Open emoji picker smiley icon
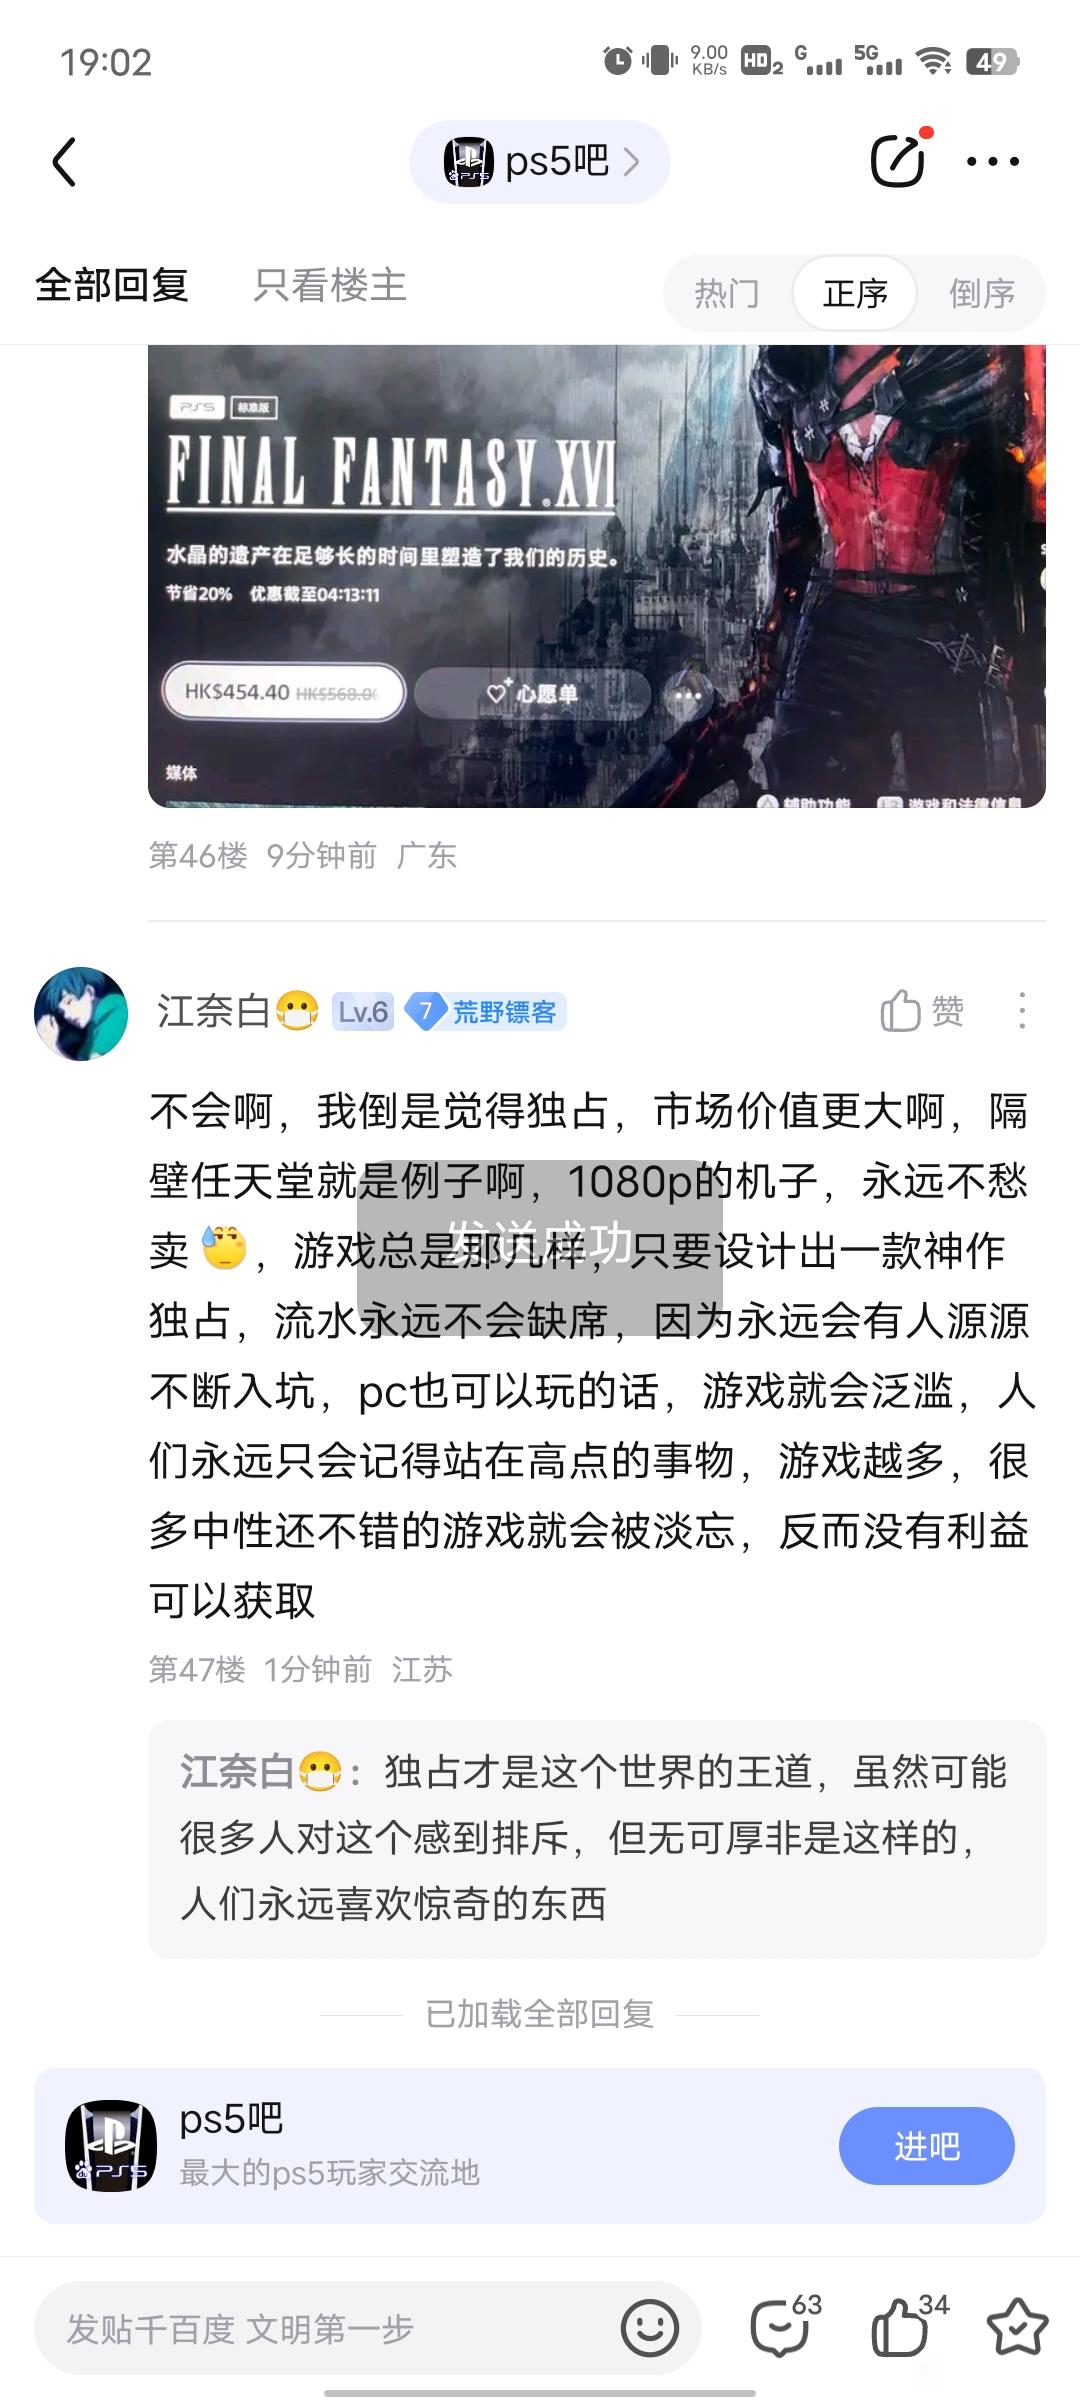 coord(650,2328)
